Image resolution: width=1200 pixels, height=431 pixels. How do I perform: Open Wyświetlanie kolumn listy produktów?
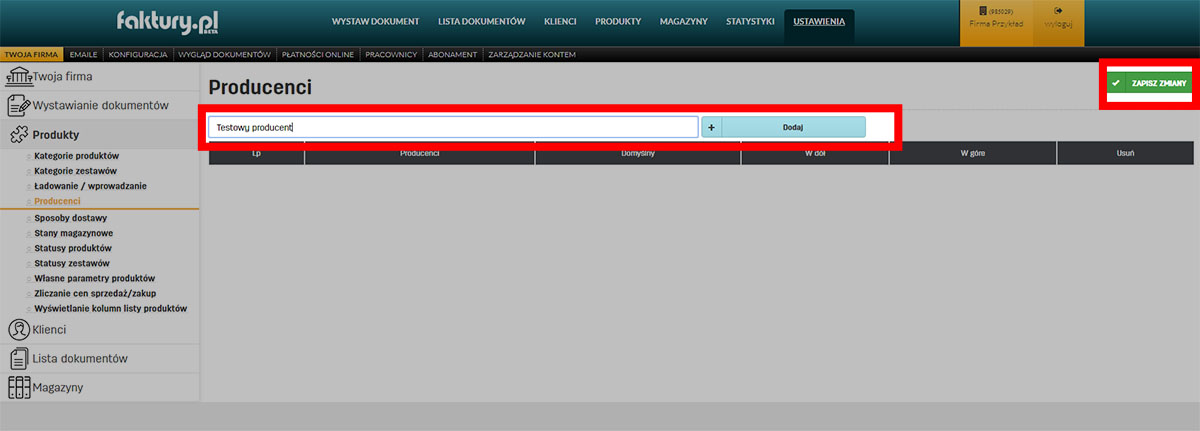[x=111, y=308]
